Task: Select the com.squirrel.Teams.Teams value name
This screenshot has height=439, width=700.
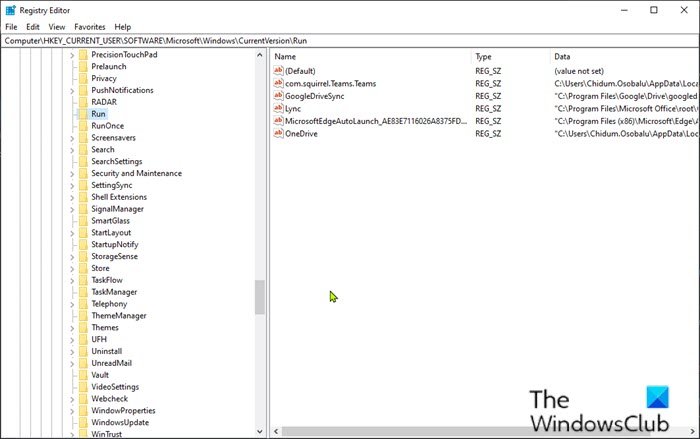Action: pos(330,84)
